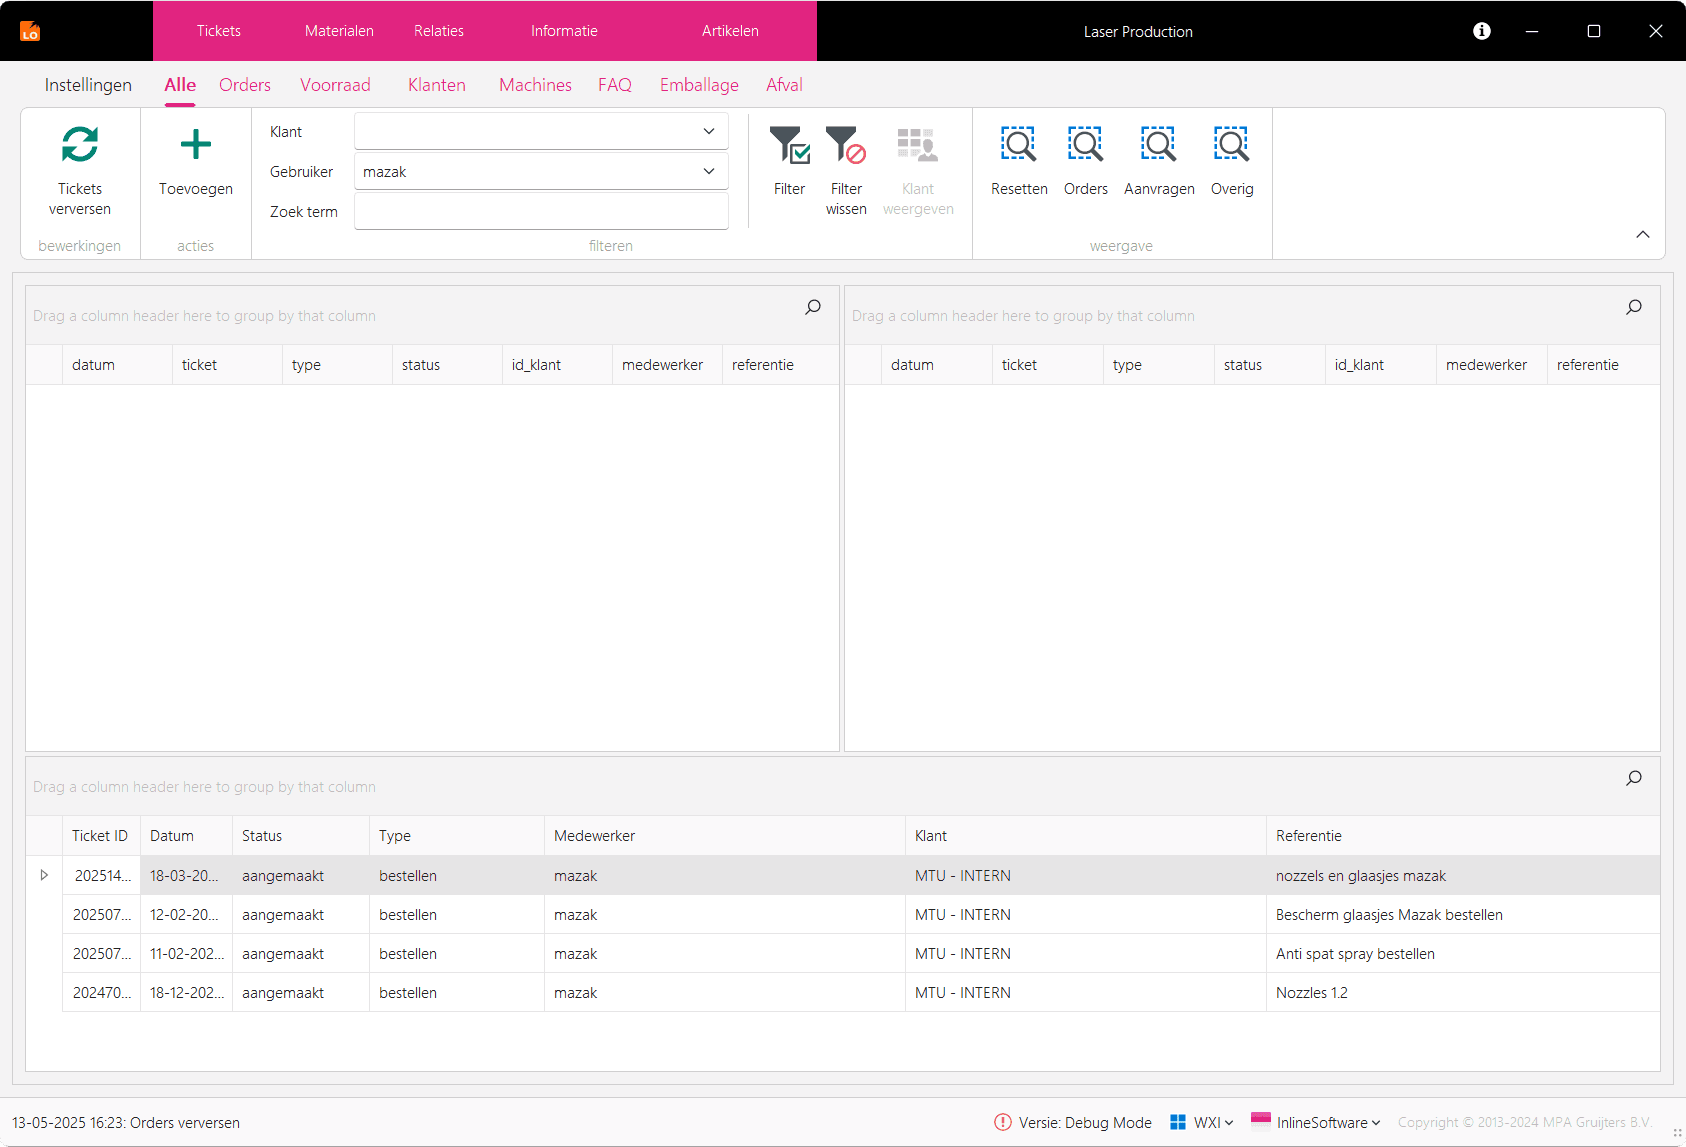The height and width of the screenshot is (1147, 1686).
Task: Open search in the top-right grid panel
Action: click(1634, 307)
